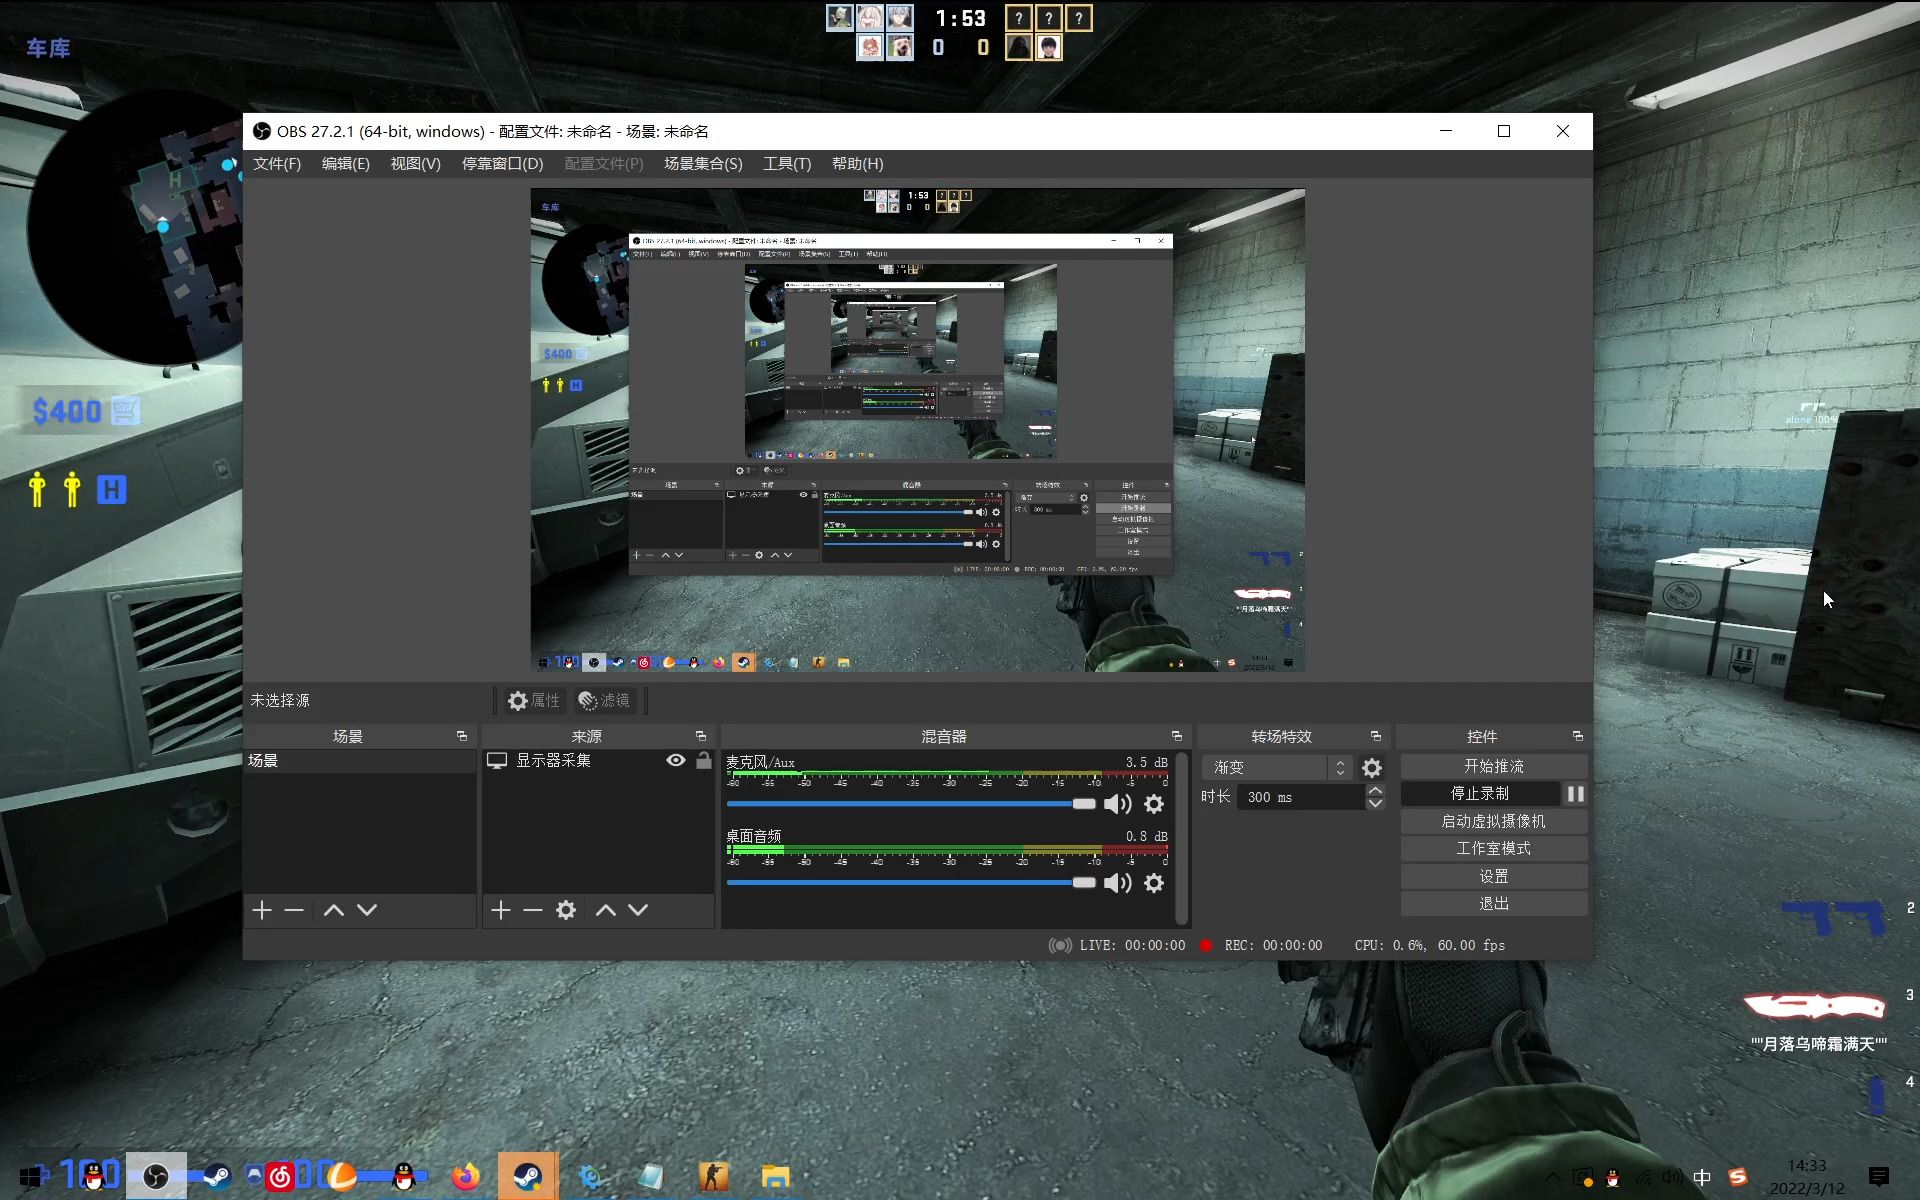Open the 工具(T) menu

point(787,164)
